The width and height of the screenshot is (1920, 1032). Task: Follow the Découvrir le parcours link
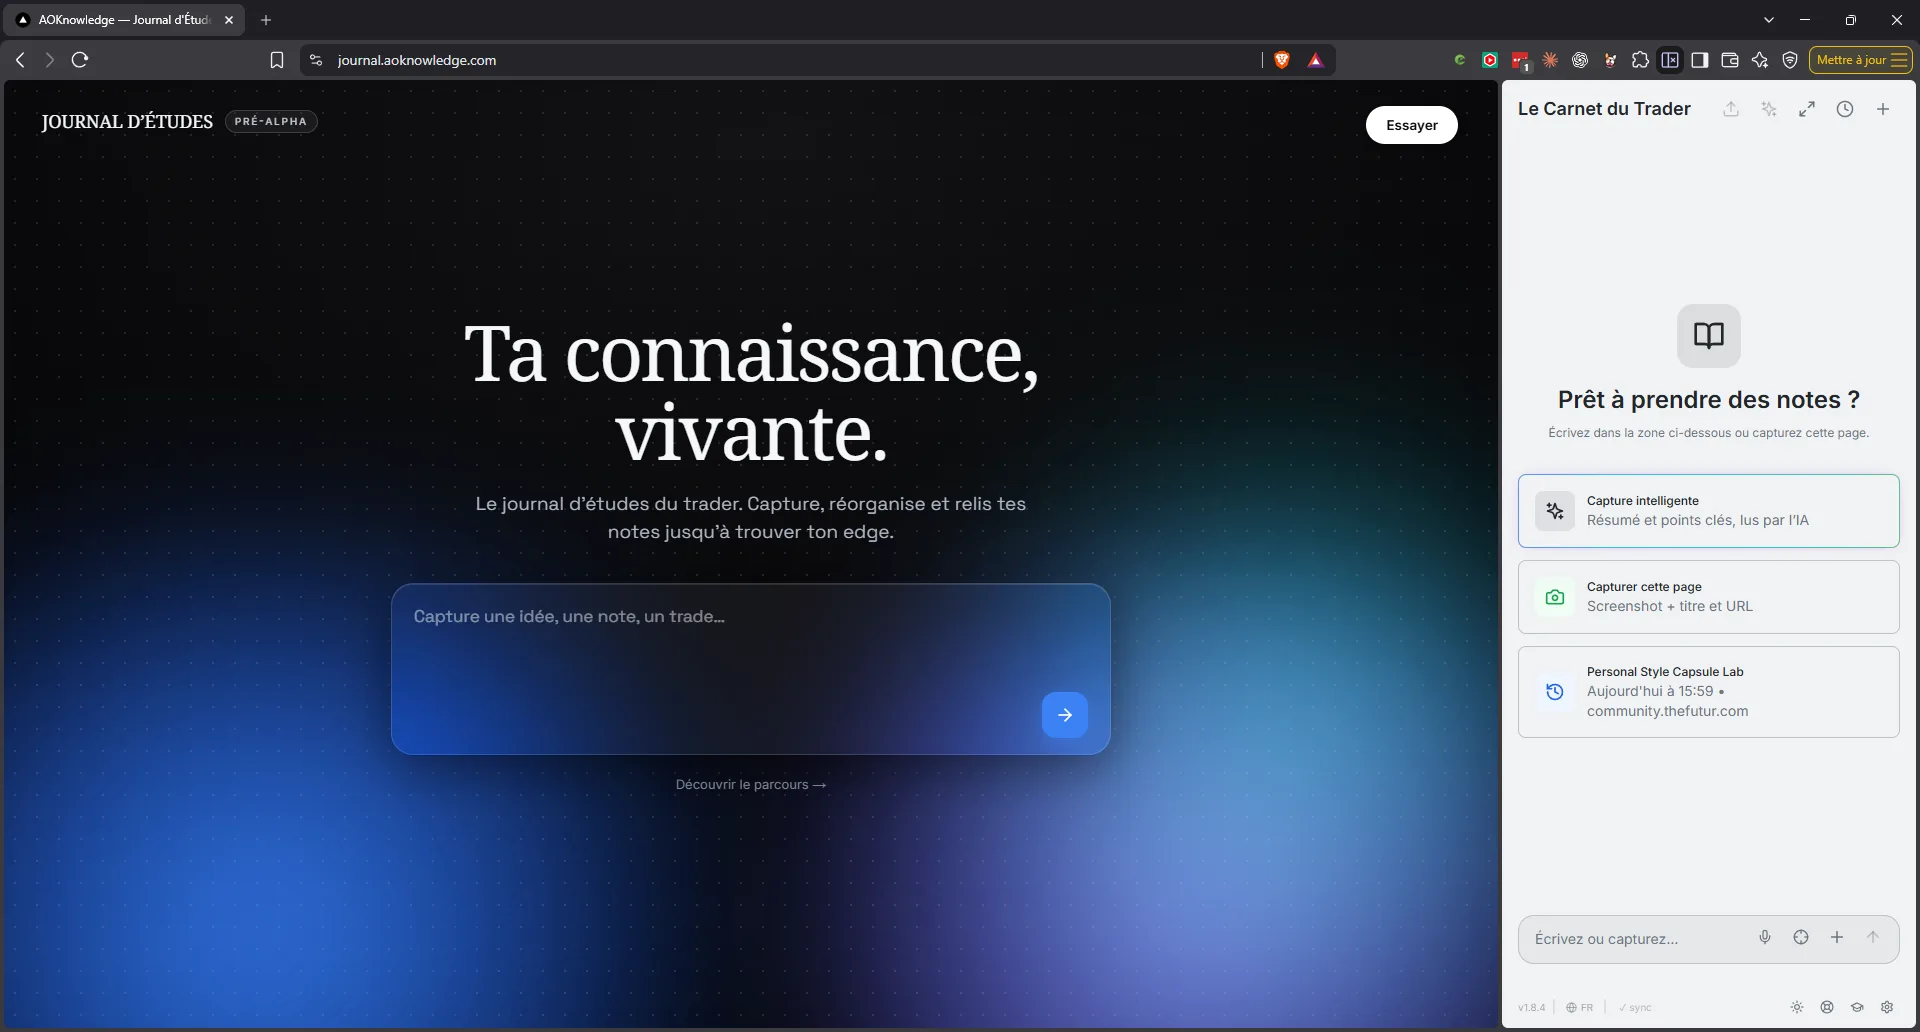pos(750,784)
